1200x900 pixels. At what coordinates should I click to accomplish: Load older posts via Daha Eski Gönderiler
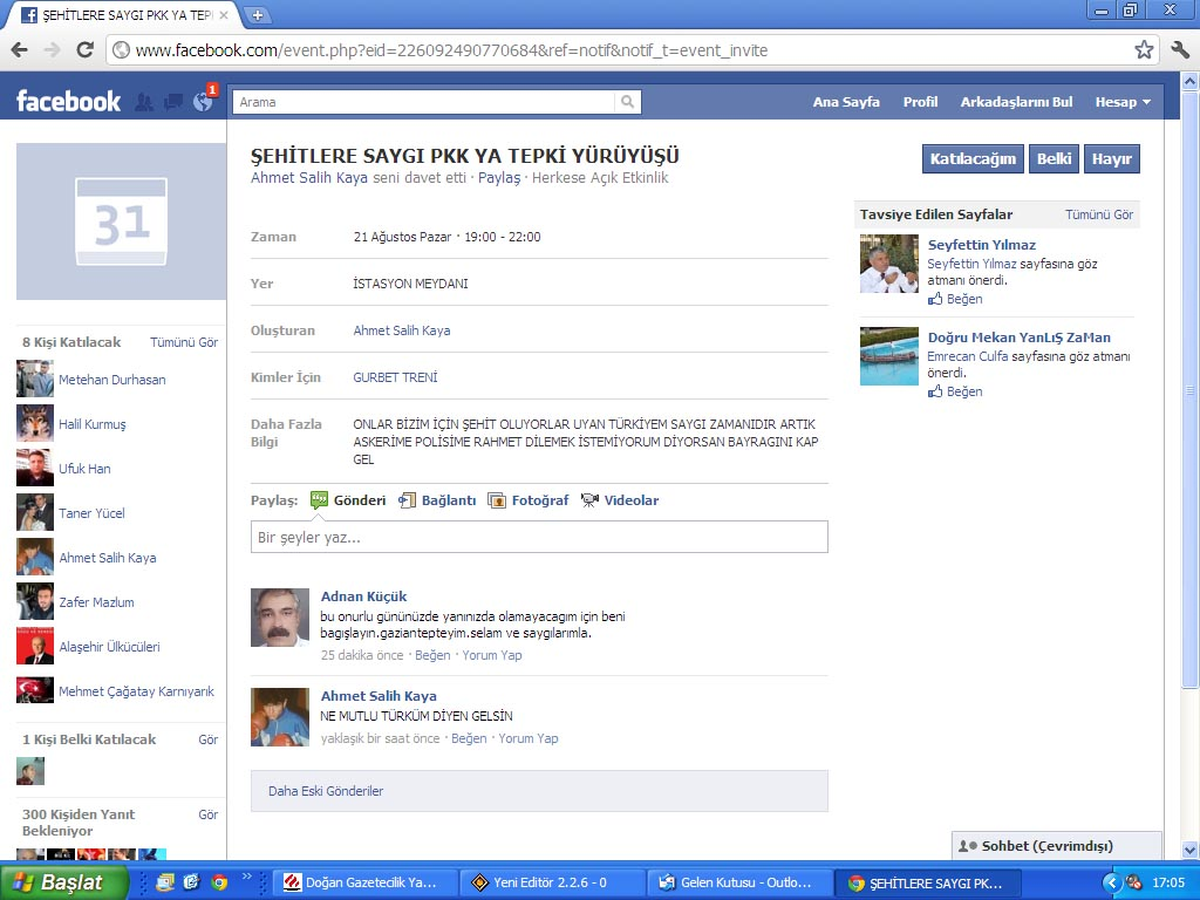coord(539,791)
